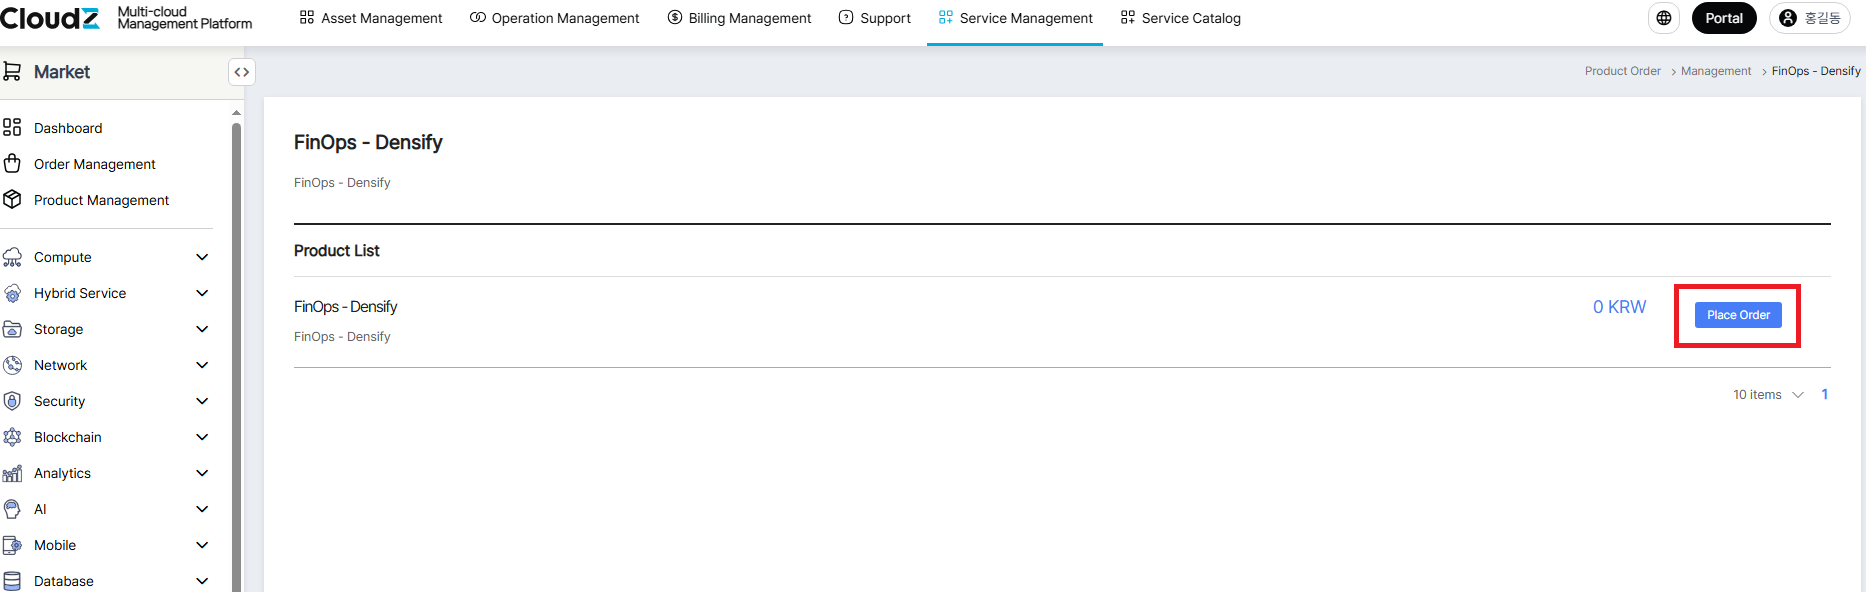
Task: Expand the Mobile category chevron
Action: click(x=202, y=545)
